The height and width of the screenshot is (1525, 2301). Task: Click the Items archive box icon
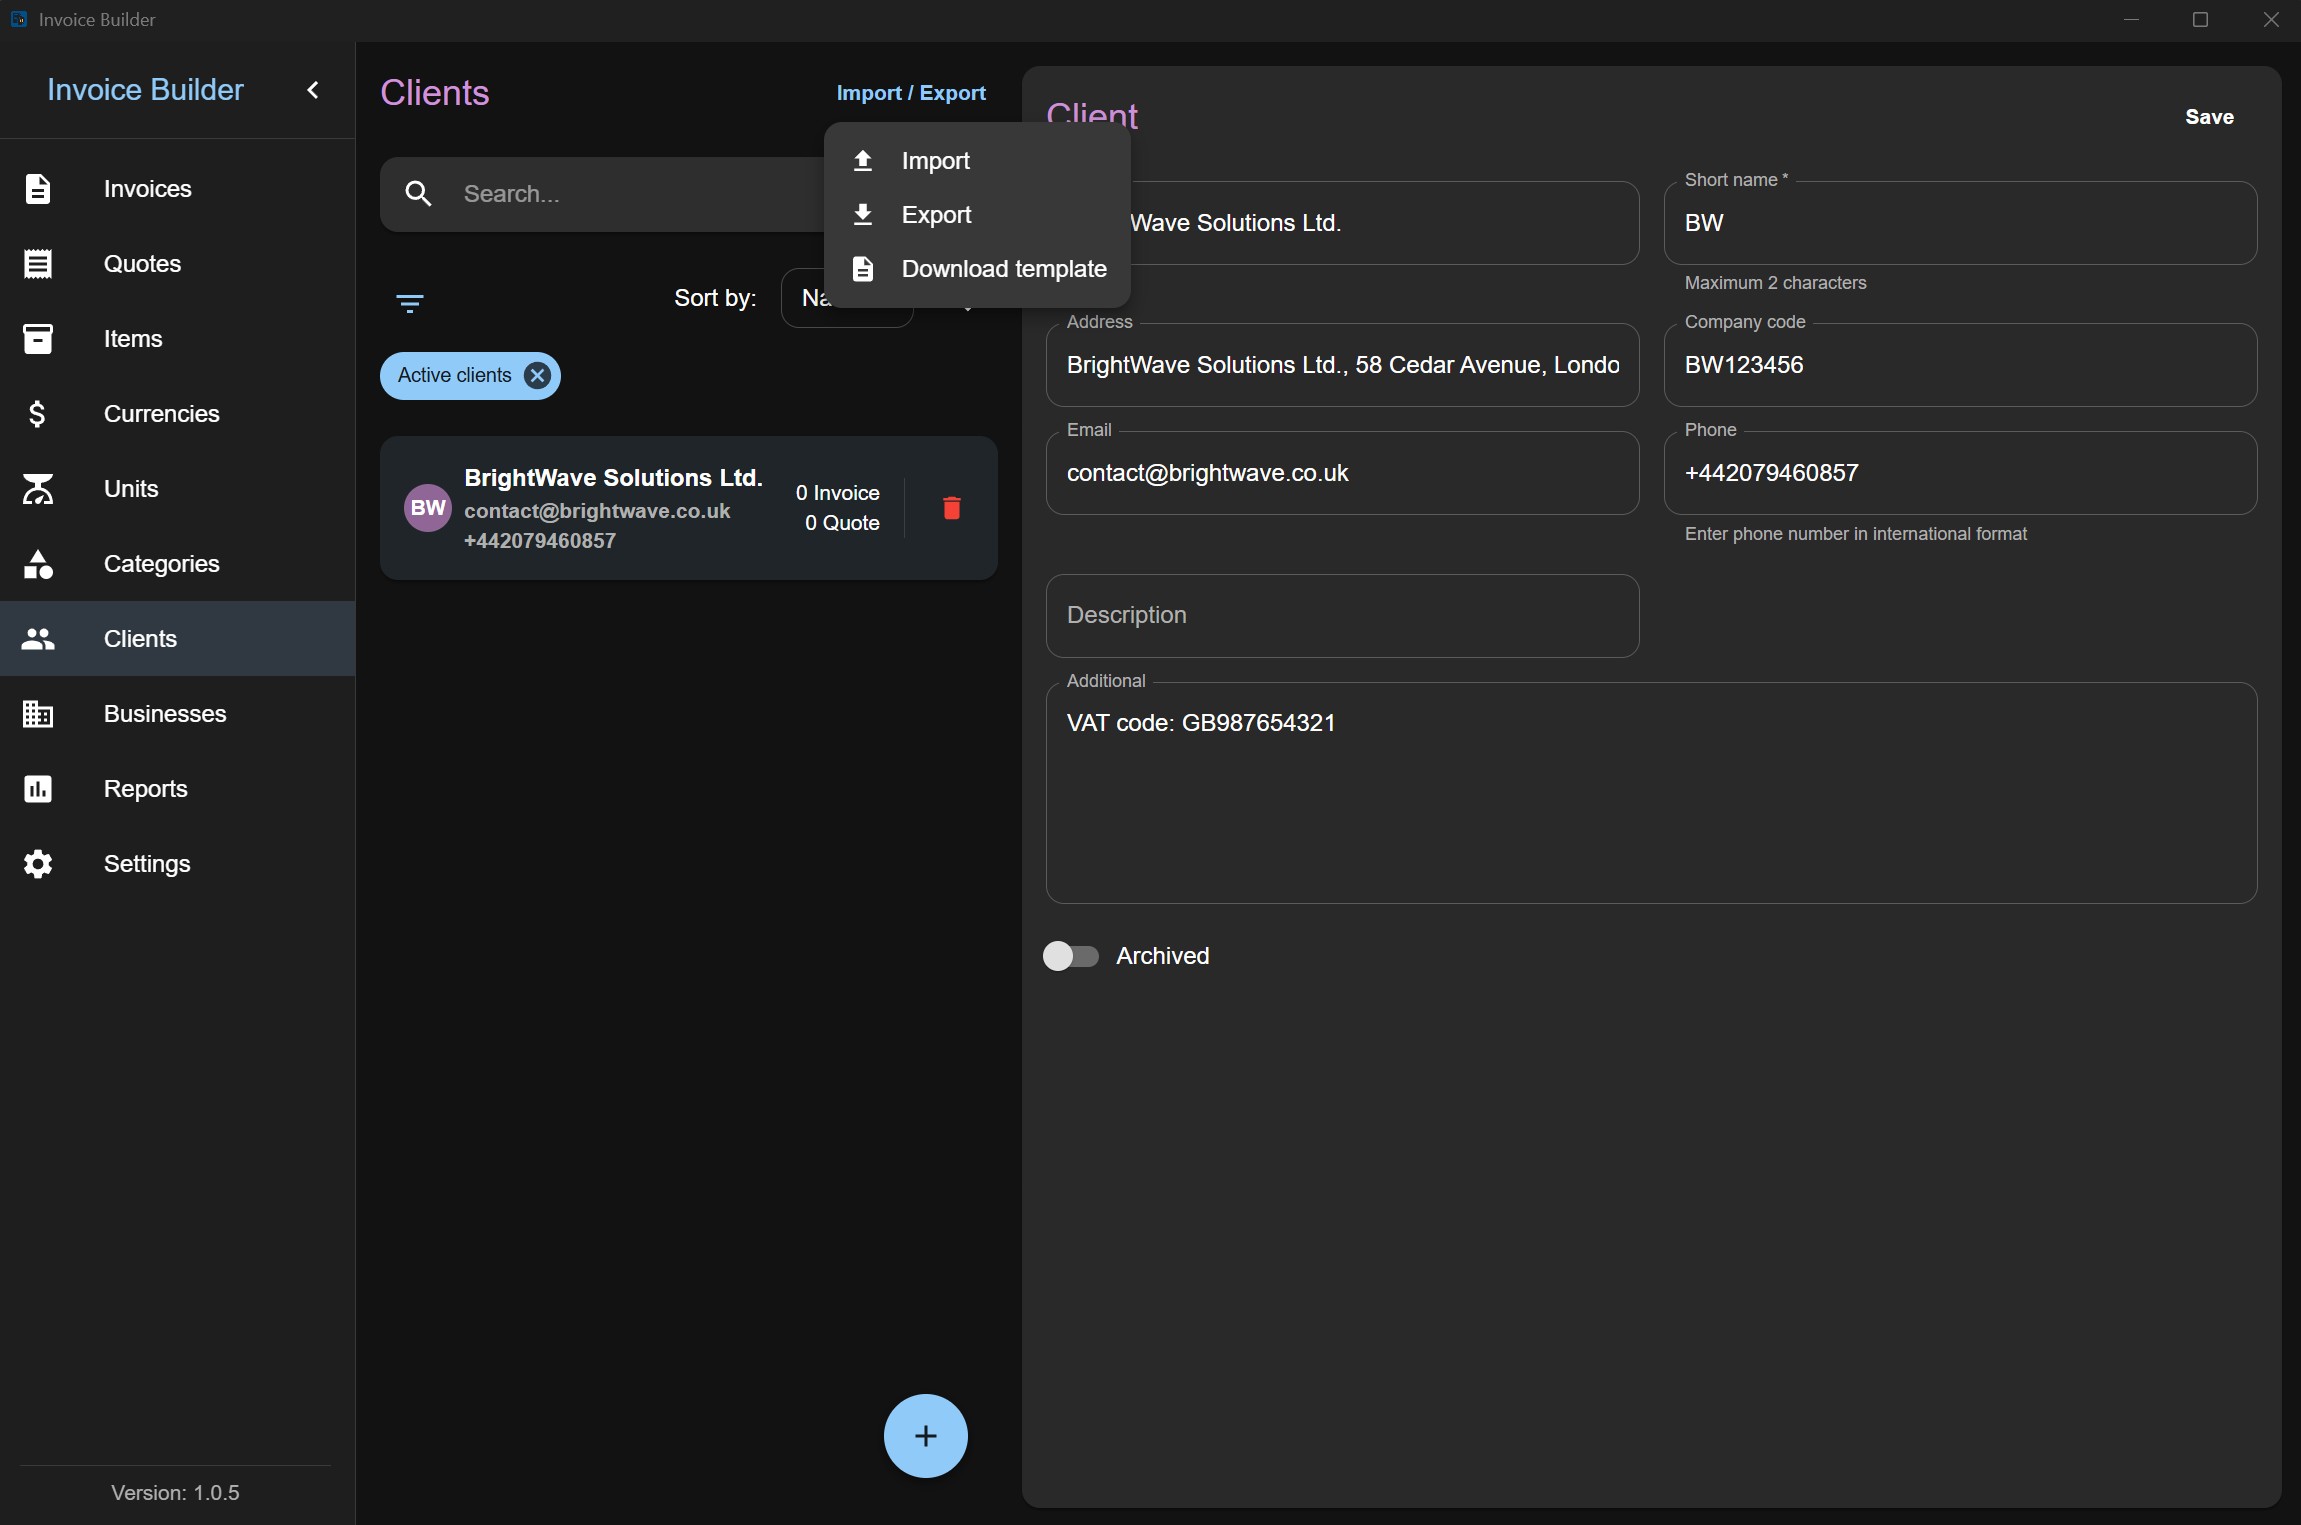(x=38, y=339)
